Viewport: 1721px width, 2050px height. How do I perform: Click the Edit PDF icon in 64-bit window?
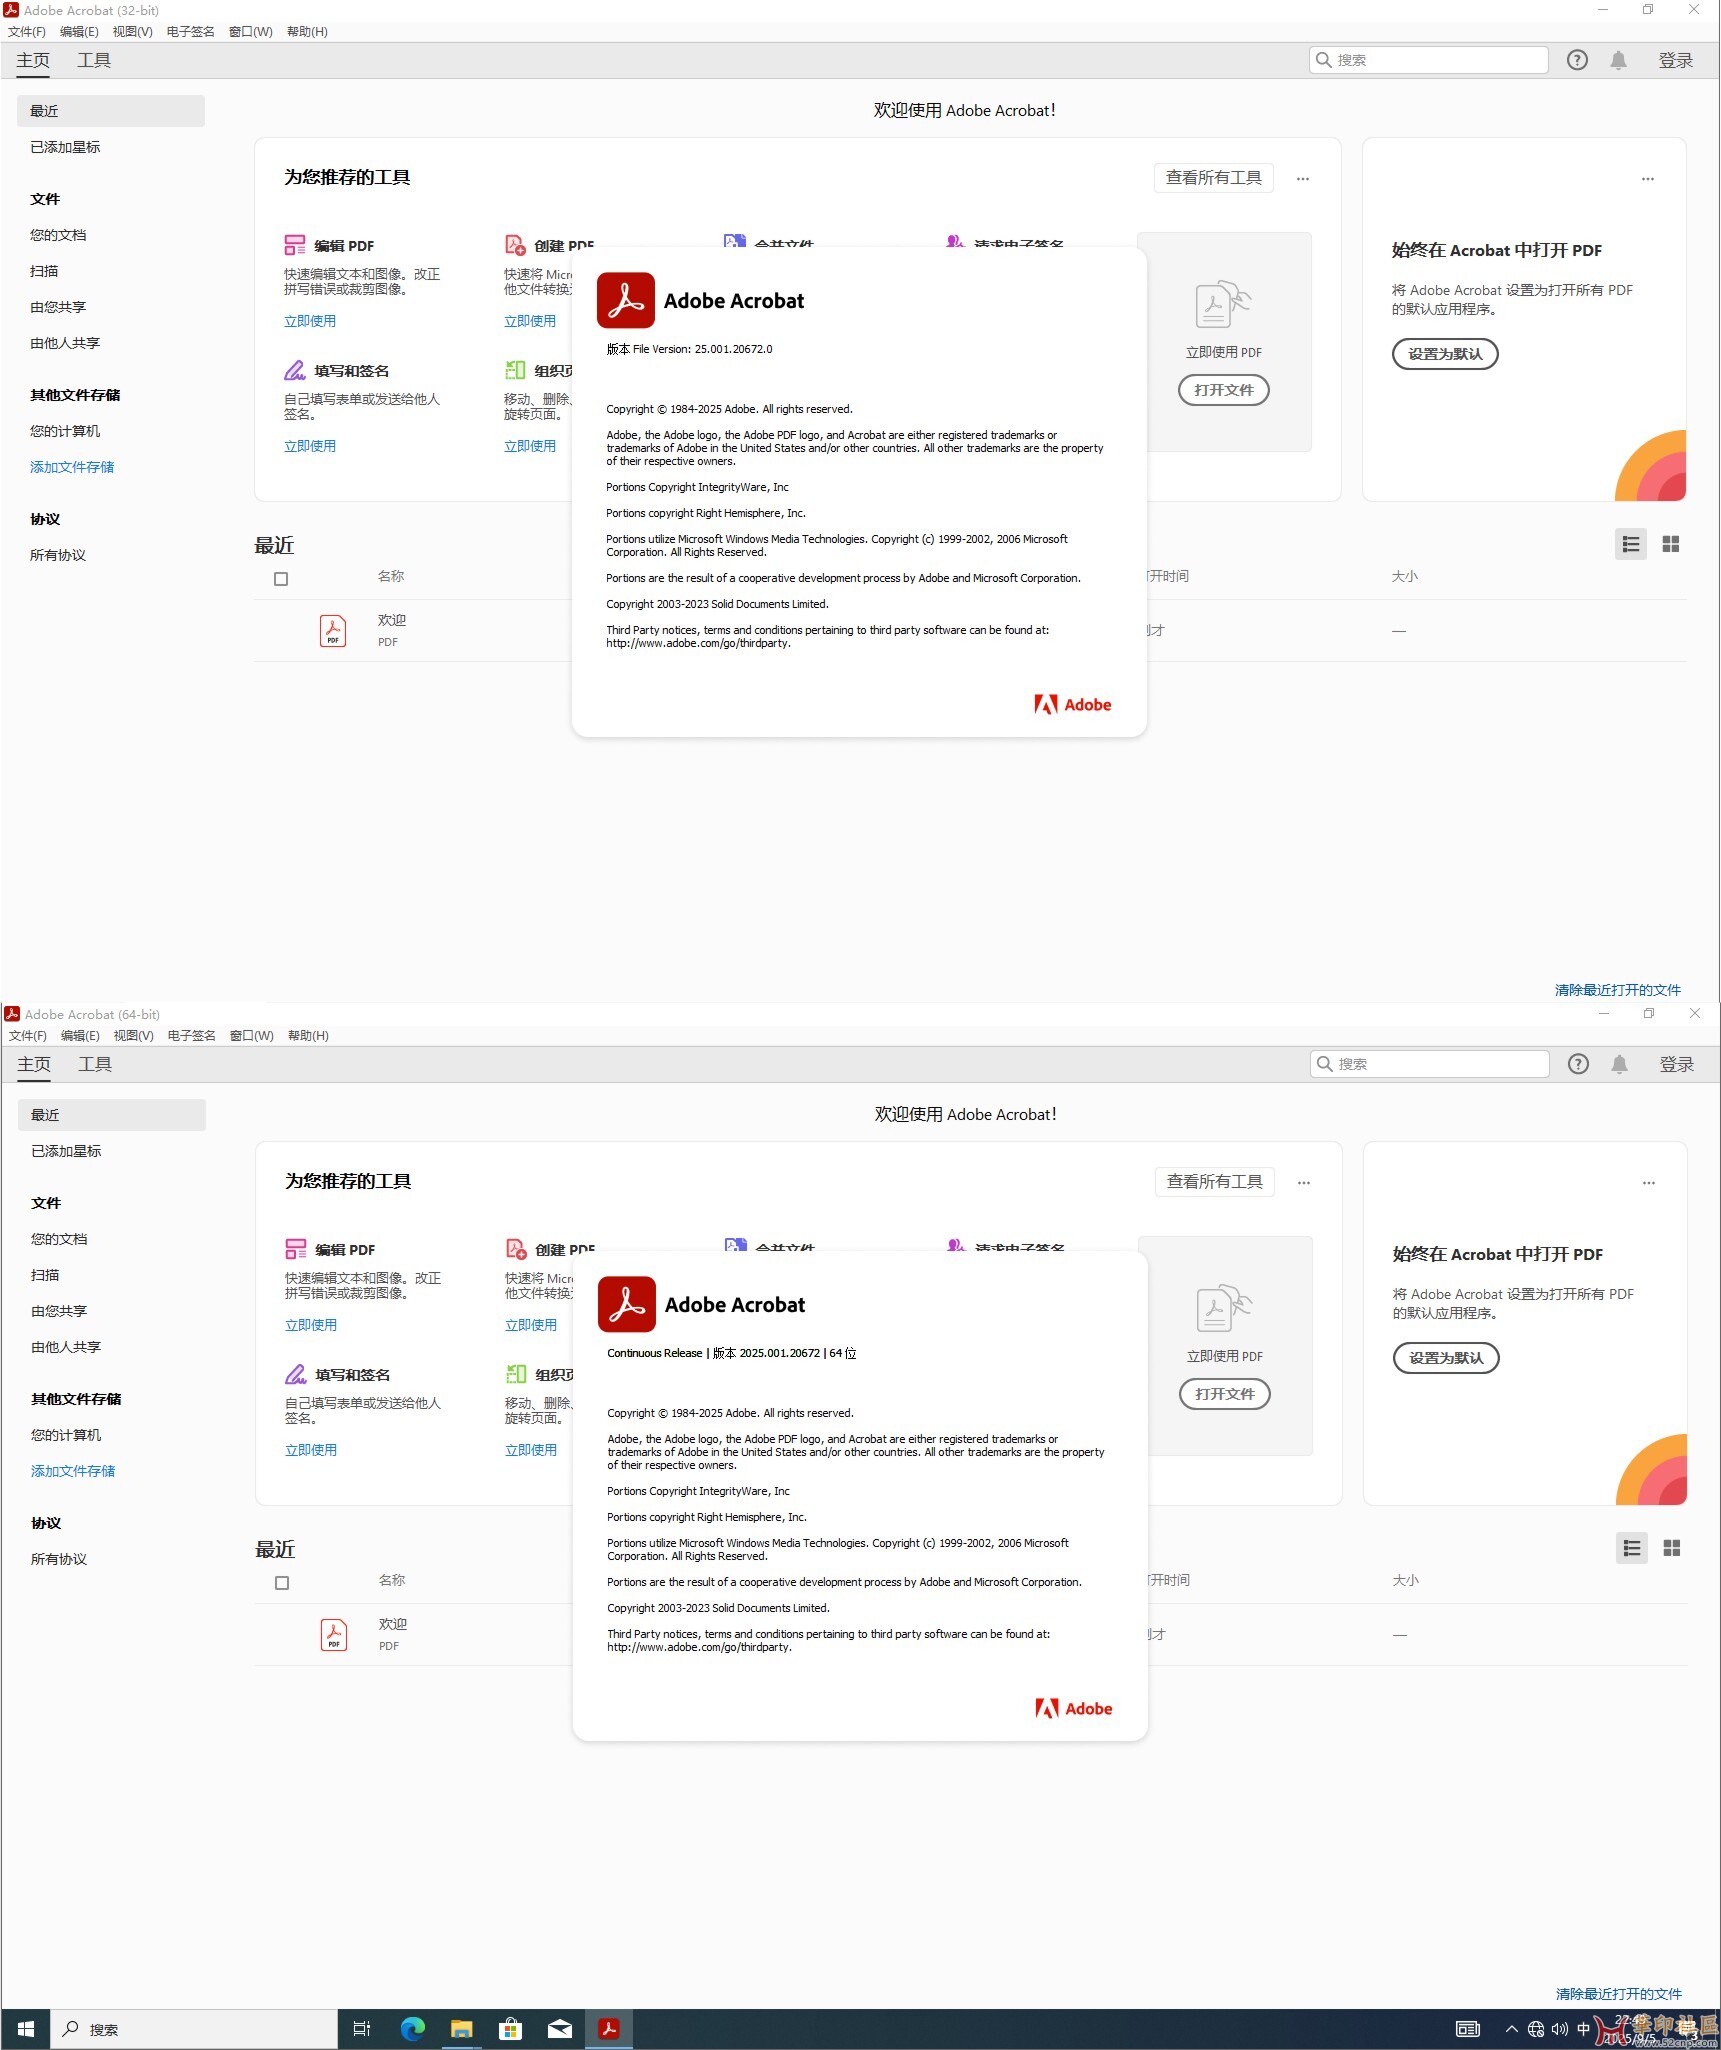pyautogui.click(x=296, y=1249)
